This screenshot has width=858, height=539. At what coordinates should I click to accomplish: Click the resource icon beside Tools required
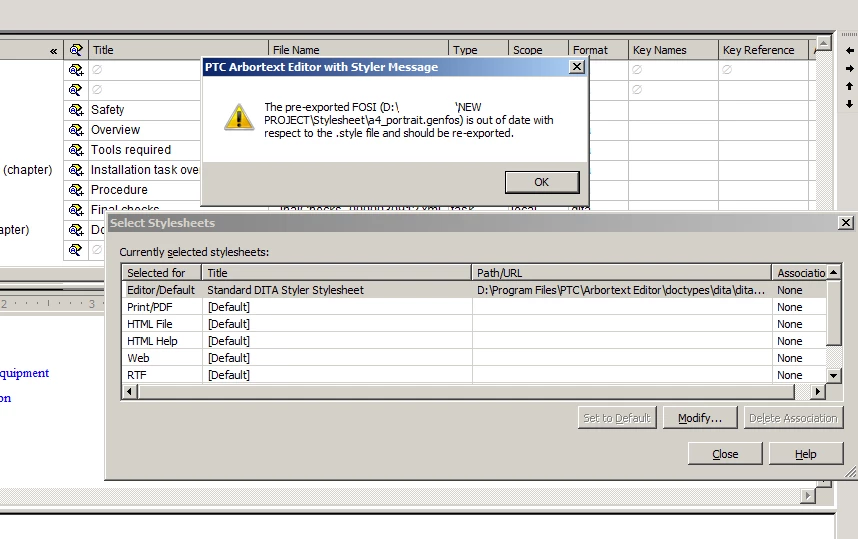click(76, 150)
